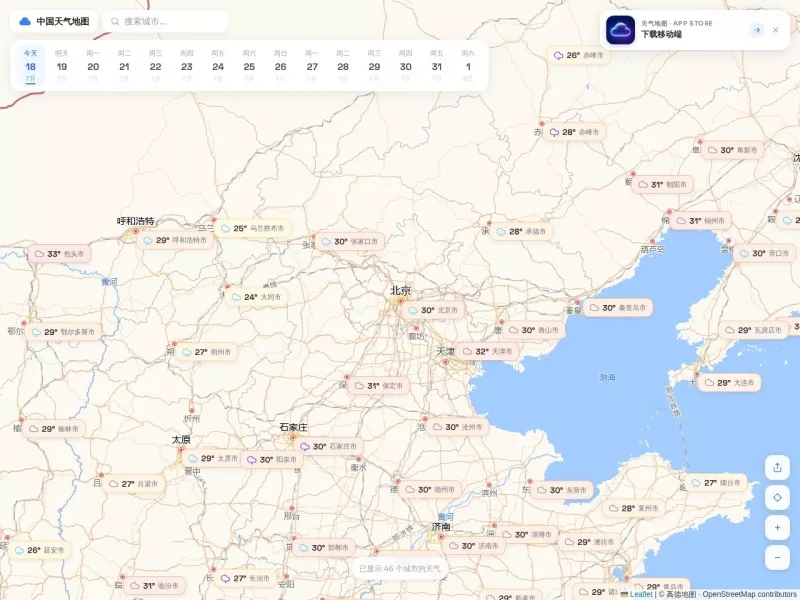Click the 葫芦岛 red city marker
The image size is (800, 600).
(652, 241)
